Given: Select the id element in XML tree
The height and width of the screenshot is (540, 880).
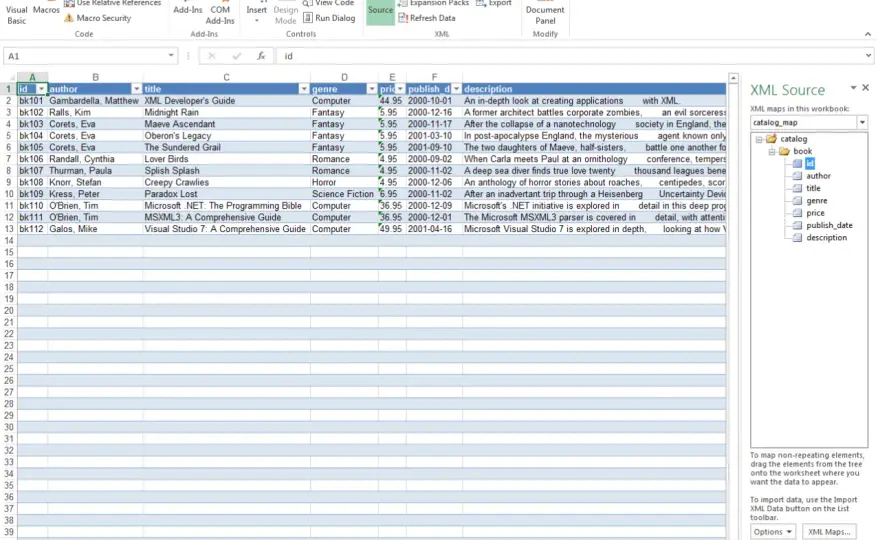Looking at the screenshot, I should point(810,163).
